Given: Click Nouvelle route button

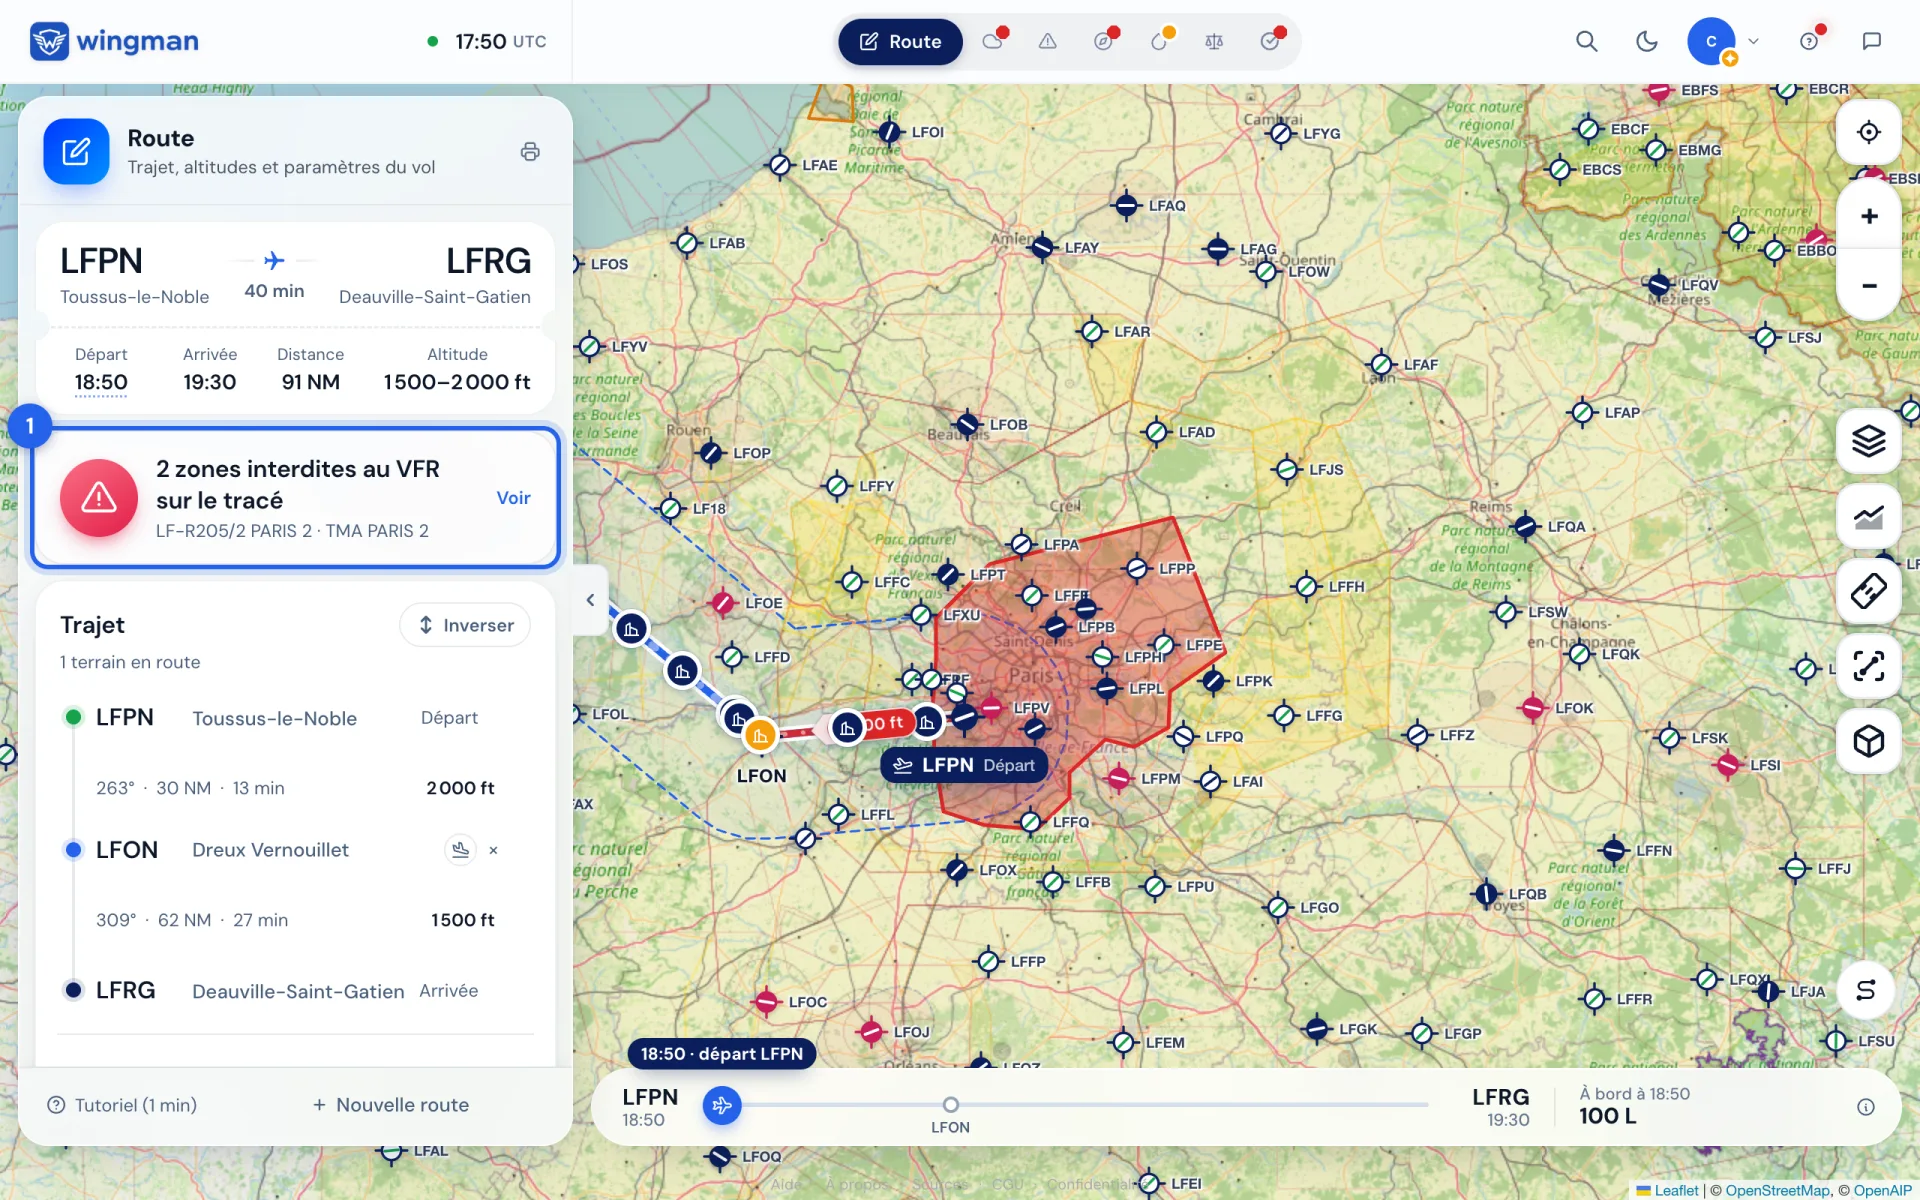Looking at the screenshot, I should coord(390,1105).
